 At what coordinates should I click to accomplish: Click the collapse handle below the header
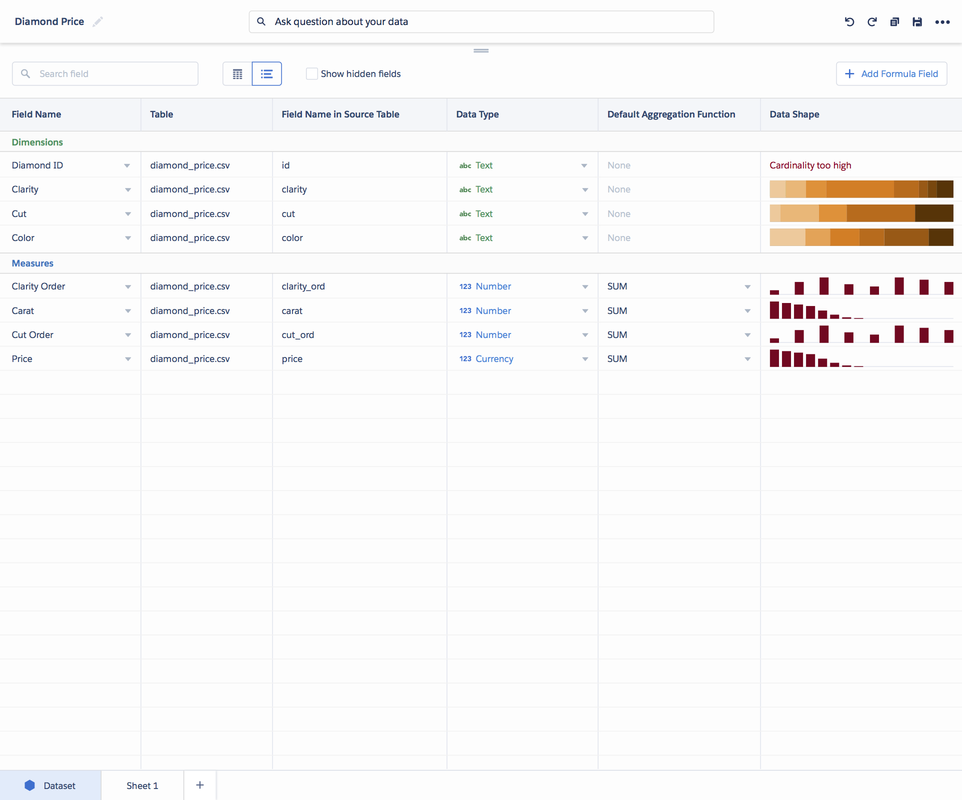pyautogui.click(x=481, y=50)
